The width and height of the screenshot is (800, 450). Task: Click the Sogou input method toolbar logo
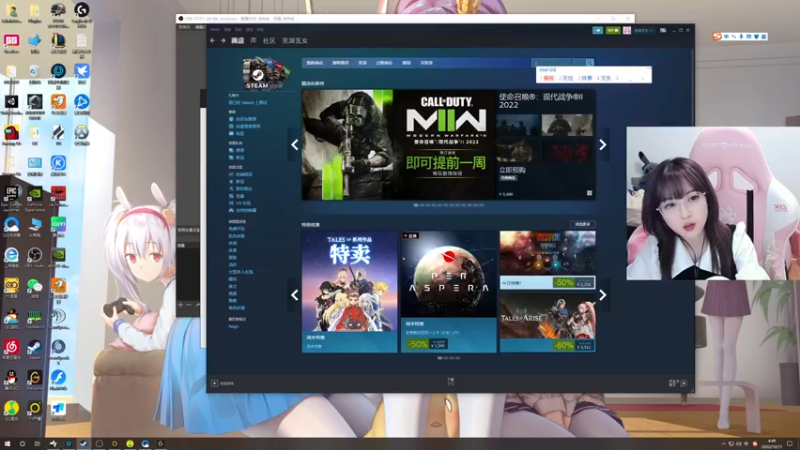[x=717, y=36]
